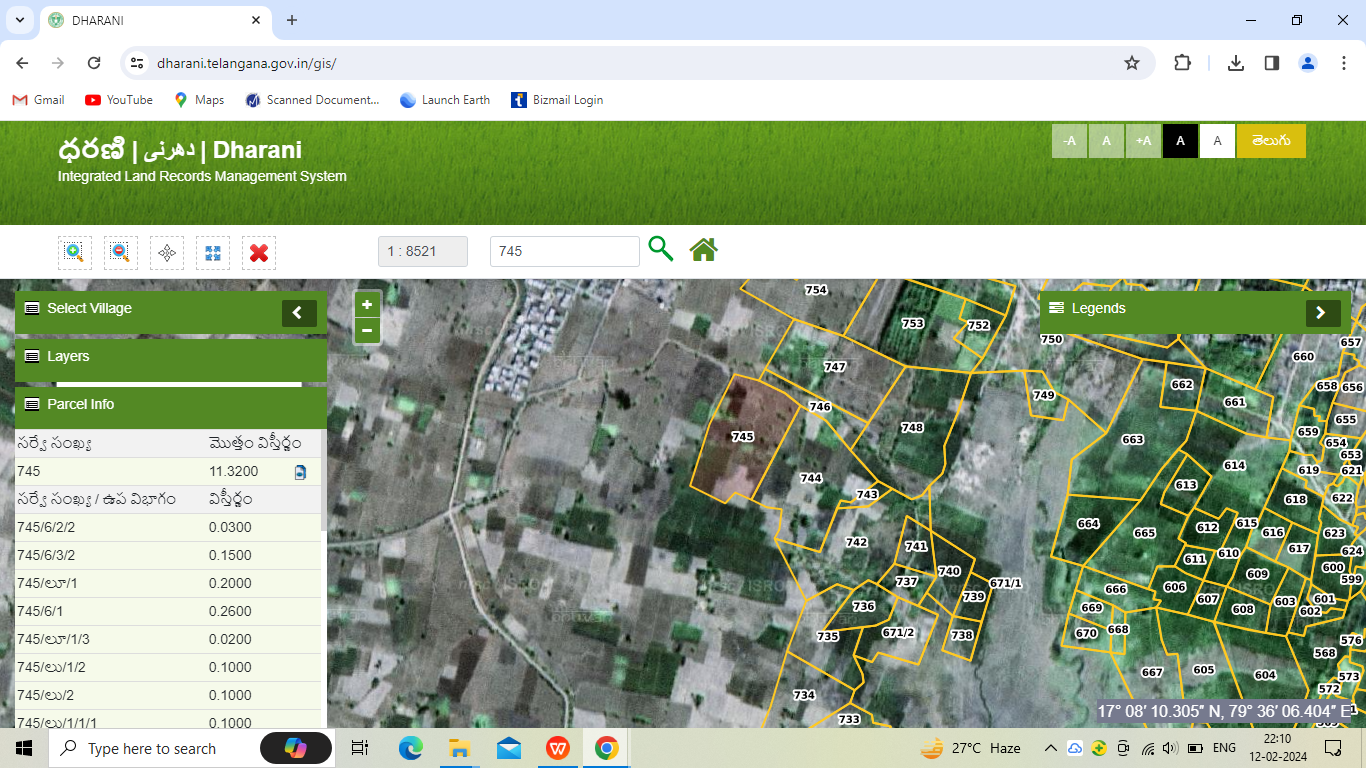
Task: Select the zoom-in magnifier tool
Action: [x=75, y=252]
